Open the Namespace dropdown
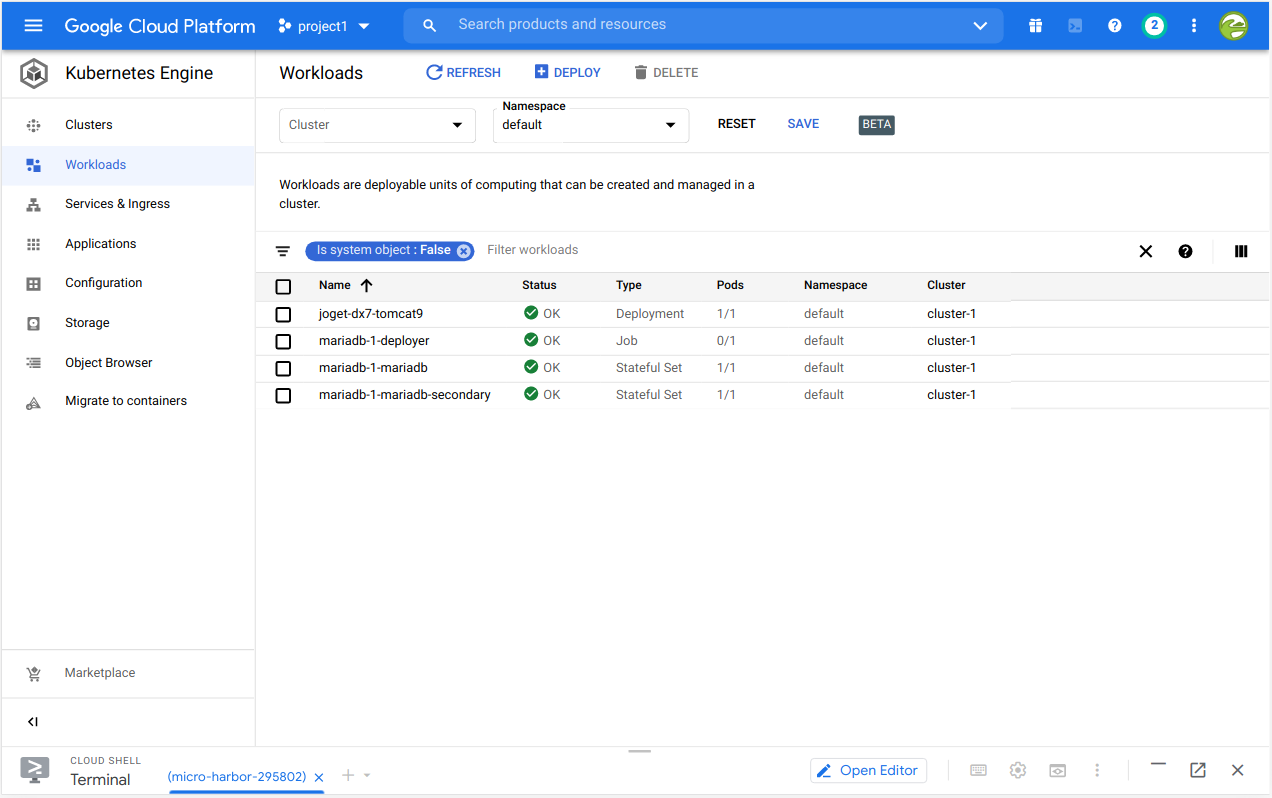Screen dimensions: 1272x798 [590, 125]
